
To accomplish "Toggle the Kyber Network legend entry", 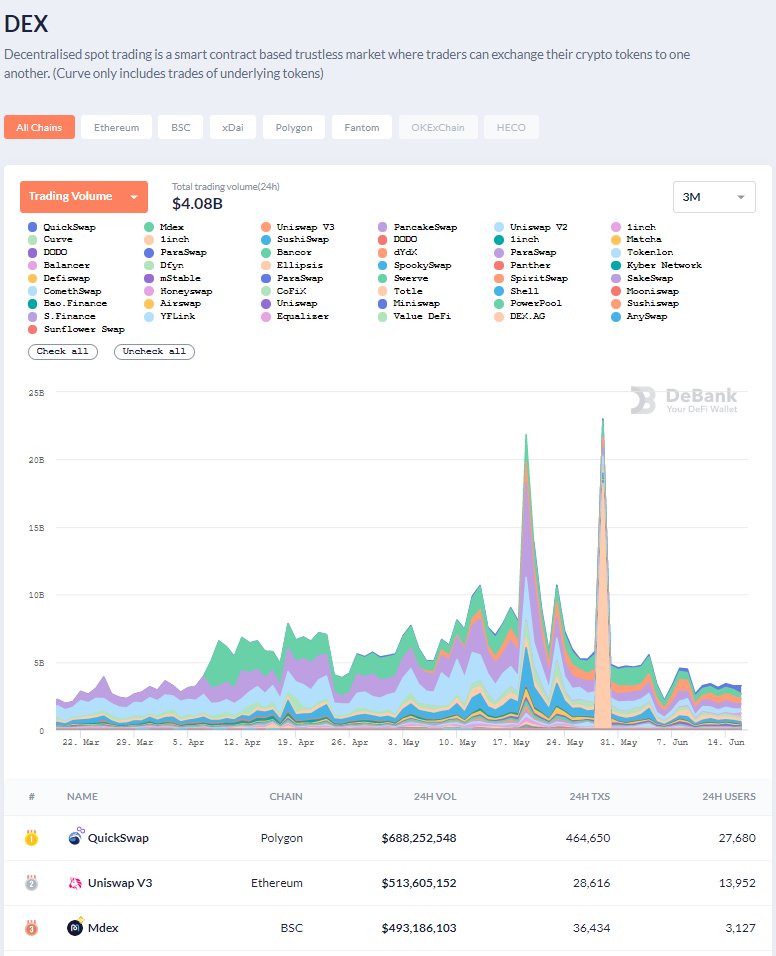I will tap(657, 265).
